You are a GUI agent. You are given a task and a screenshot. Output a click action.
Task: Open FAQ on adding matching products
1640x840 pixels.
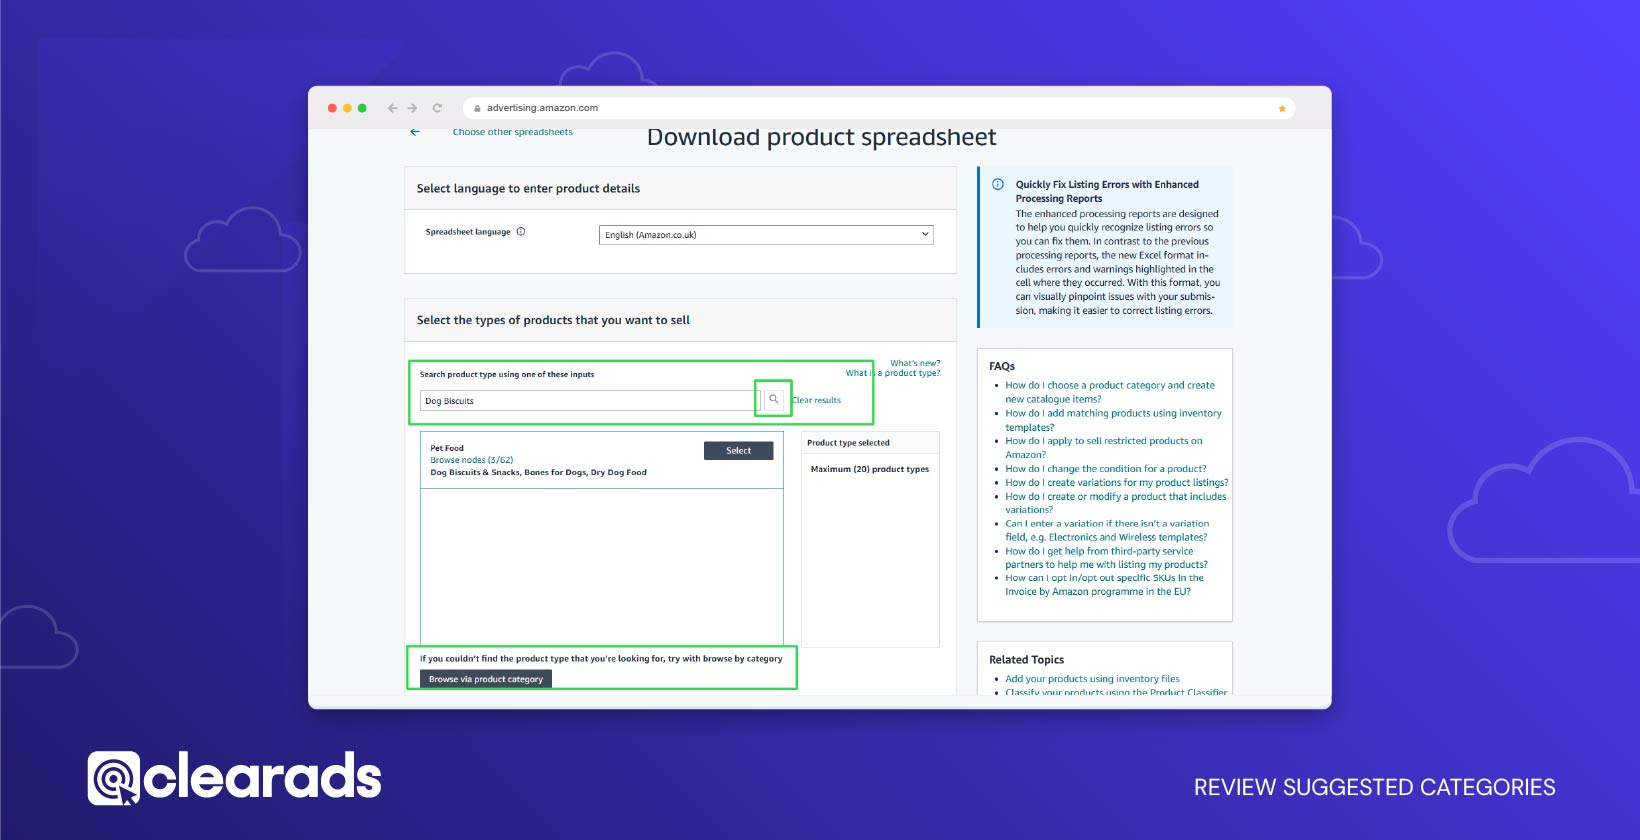pyautogui.click(x=1113, y=420)
